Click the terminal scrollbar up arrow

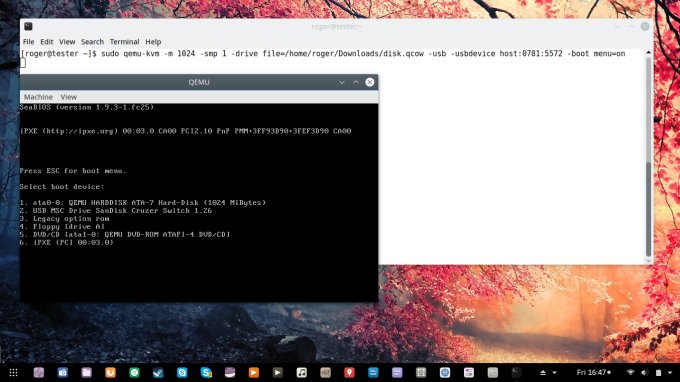pyautogui.click(x=648, y=52)
